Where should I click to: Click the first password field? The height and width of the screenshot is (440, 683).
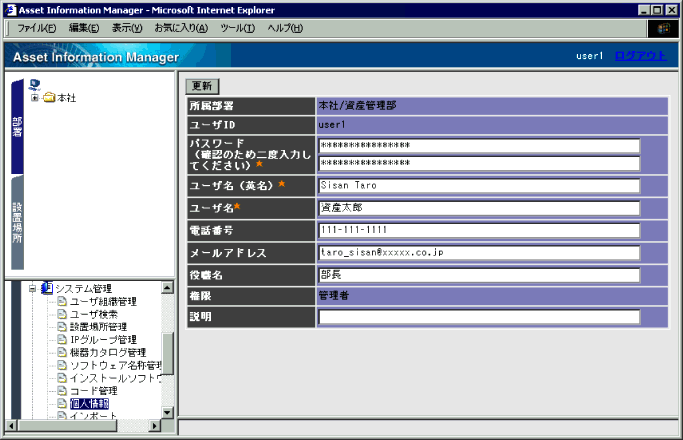click(x=479, y=146)
